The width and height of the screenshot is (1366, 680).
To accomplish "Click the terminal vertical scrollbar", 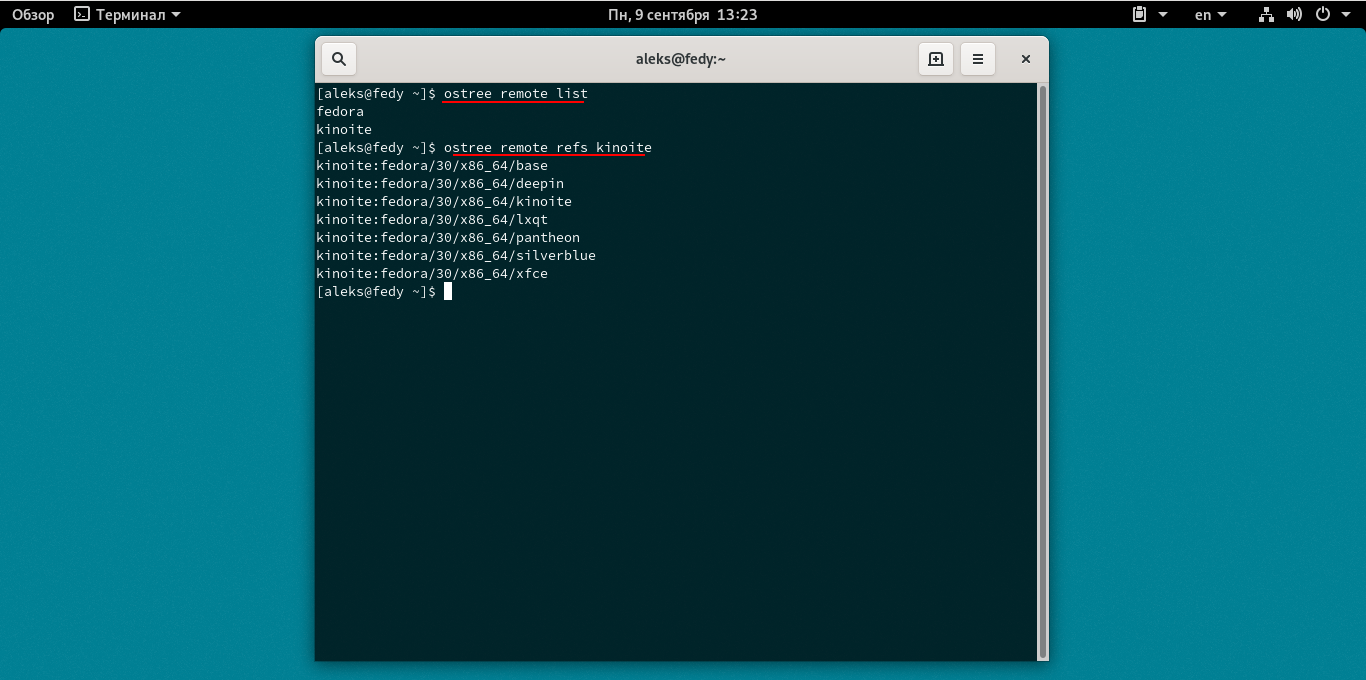I will click(x=1043, y=370).
